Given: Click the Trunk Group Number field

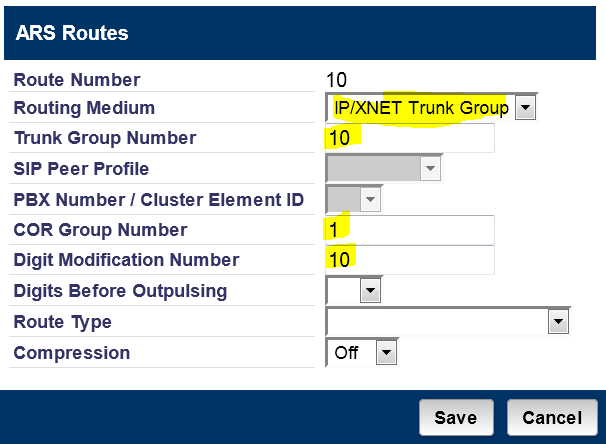Looking at the screenshot, I should (x=410, y=138).
